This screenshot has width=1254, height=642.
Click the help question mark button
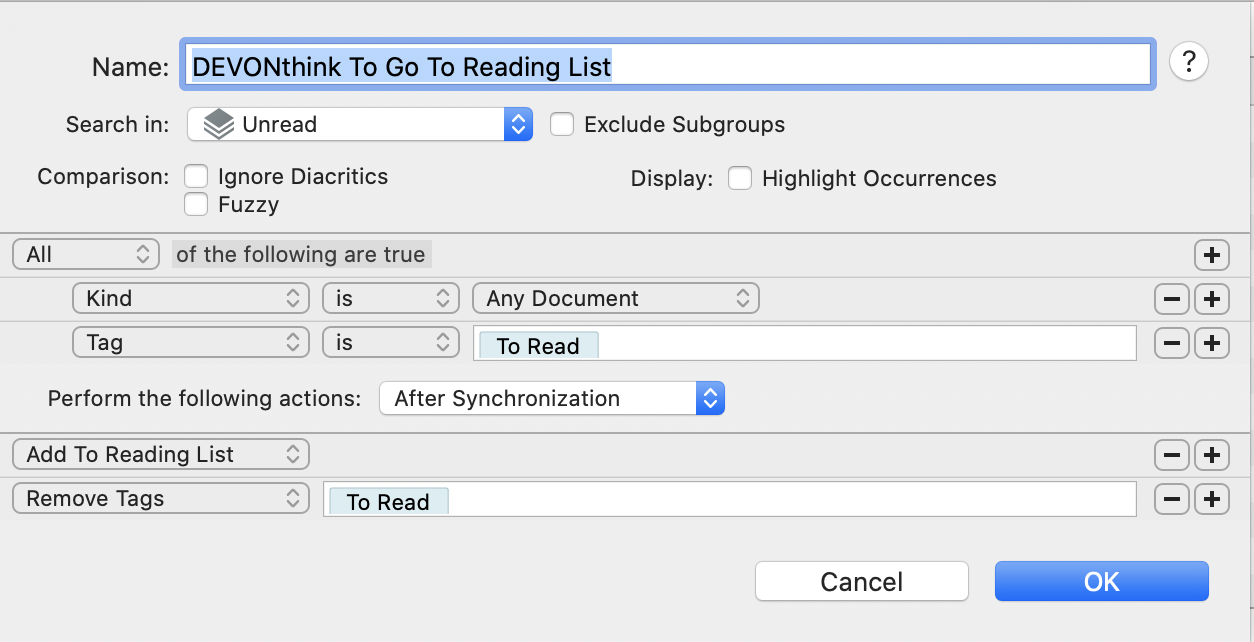(1188, 61)
